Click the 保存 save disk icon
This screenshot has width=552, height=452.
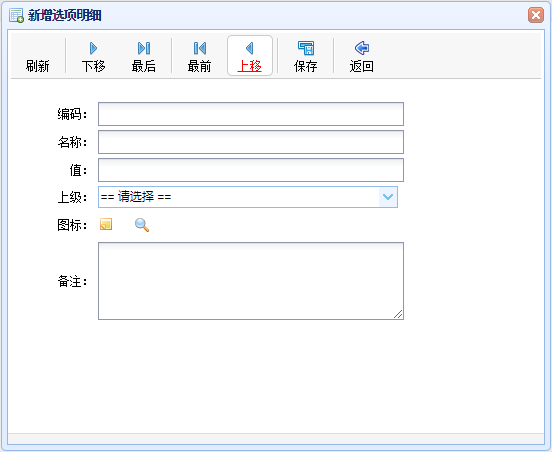coord(306,48)
